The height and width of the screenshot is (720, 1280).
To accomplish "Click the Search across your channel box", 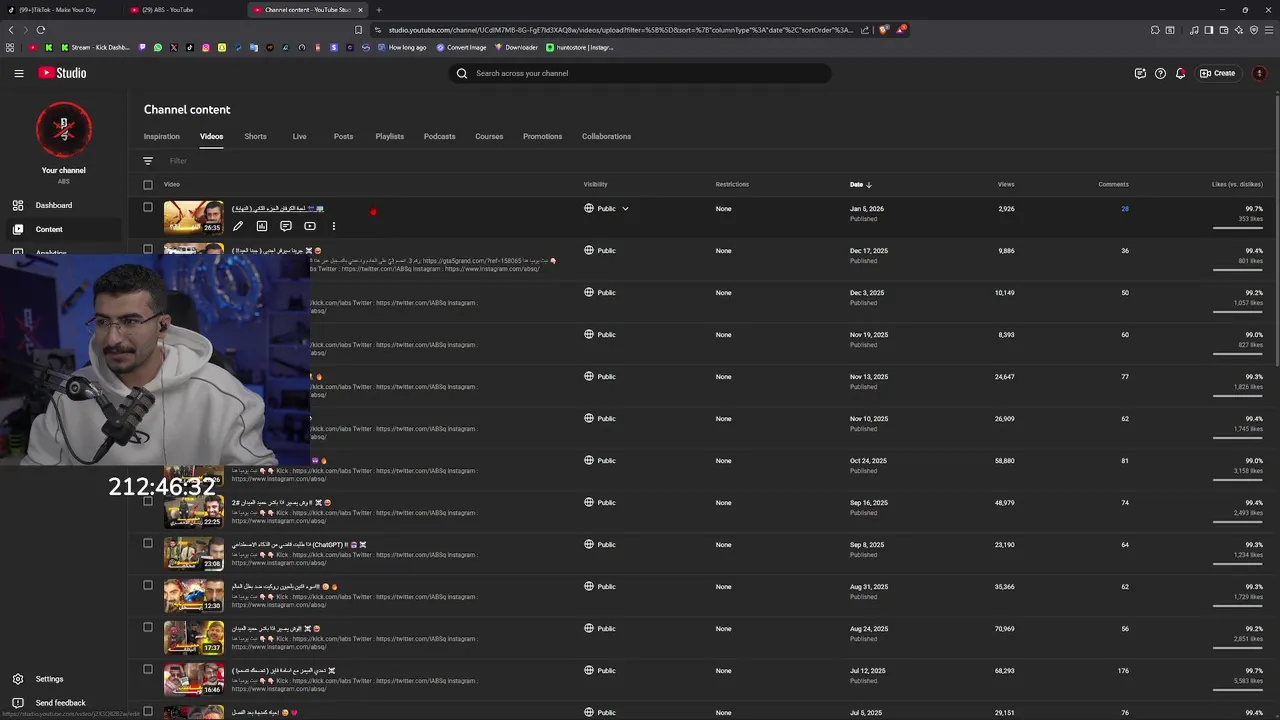I will coord(640,73).
